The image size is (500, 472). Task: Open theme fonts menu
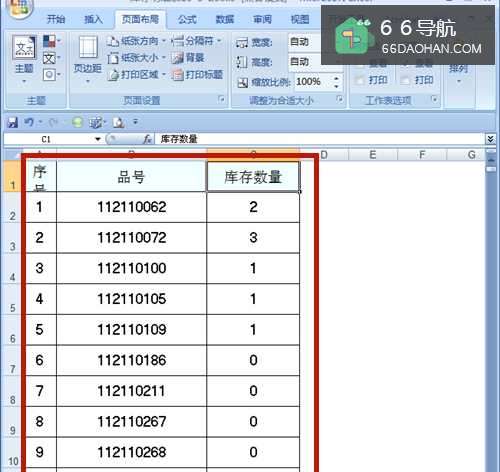pos(51,59)
